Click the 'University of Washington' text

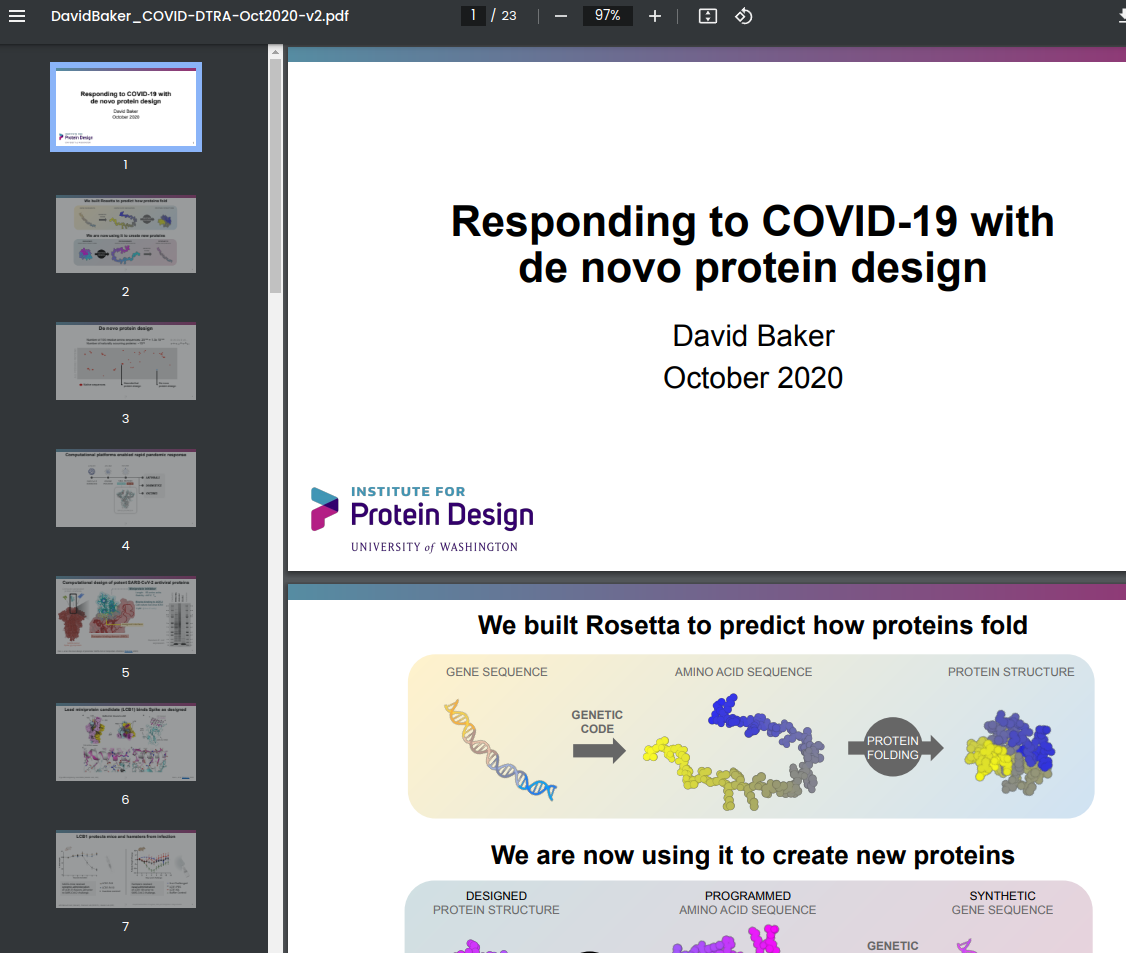[434, 547]
